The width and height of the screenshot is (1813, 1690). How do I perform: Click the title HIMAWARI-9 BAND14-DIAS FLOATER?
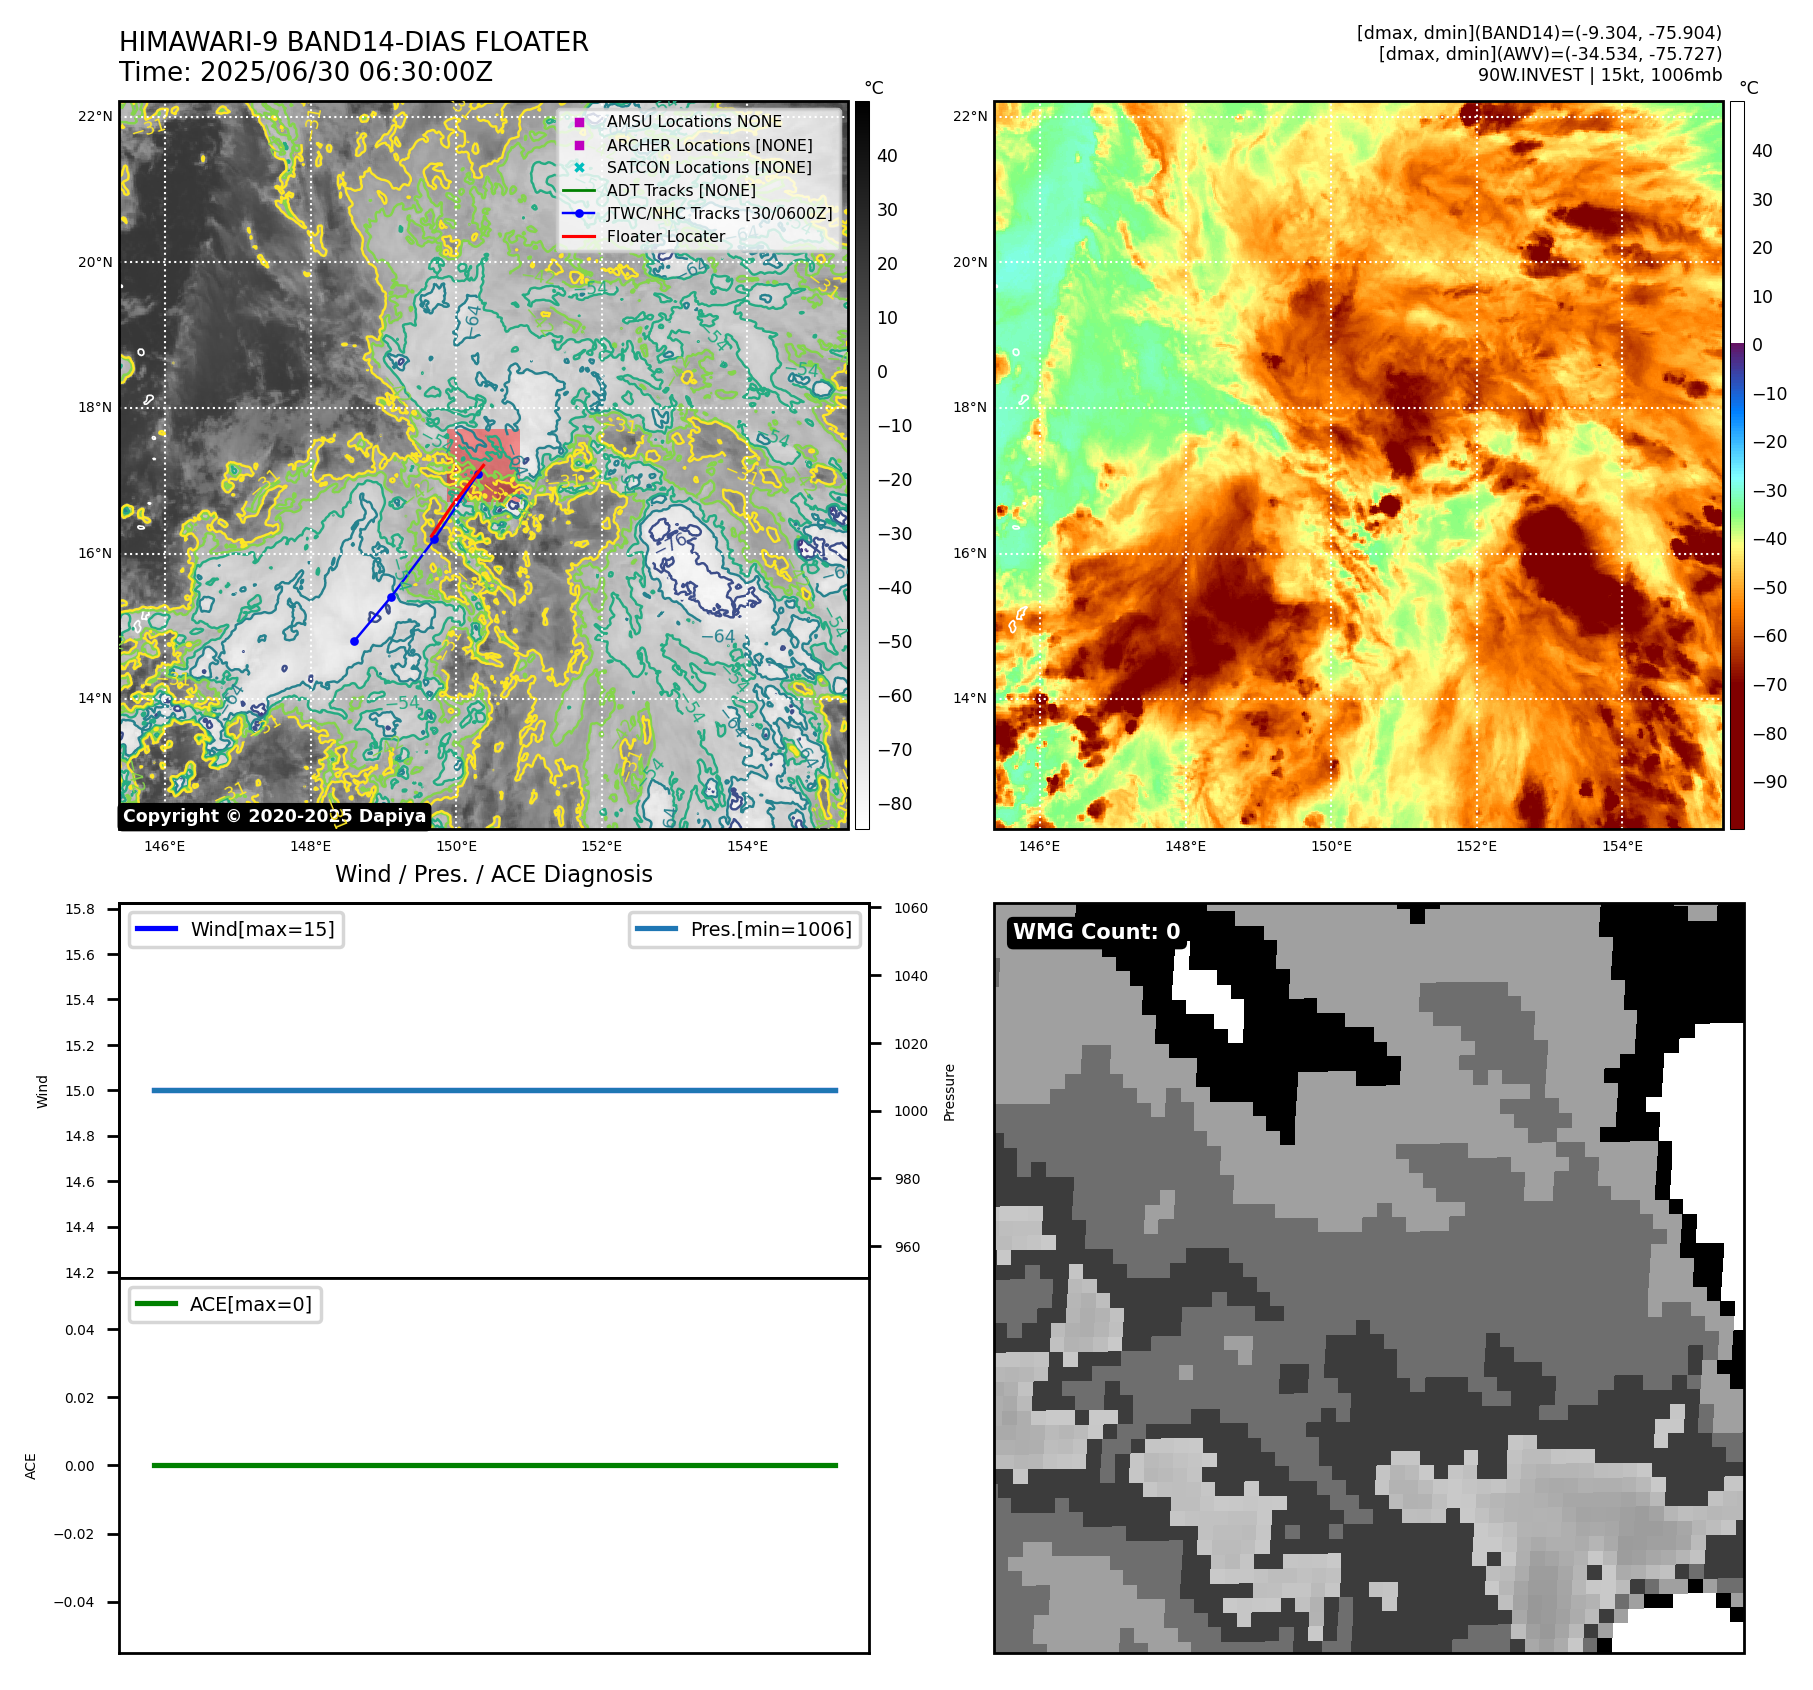click(354, 42)
